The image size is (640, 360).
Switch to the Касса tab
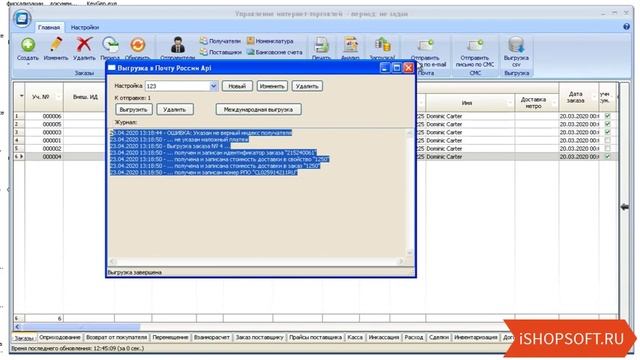tap(355, 338)
